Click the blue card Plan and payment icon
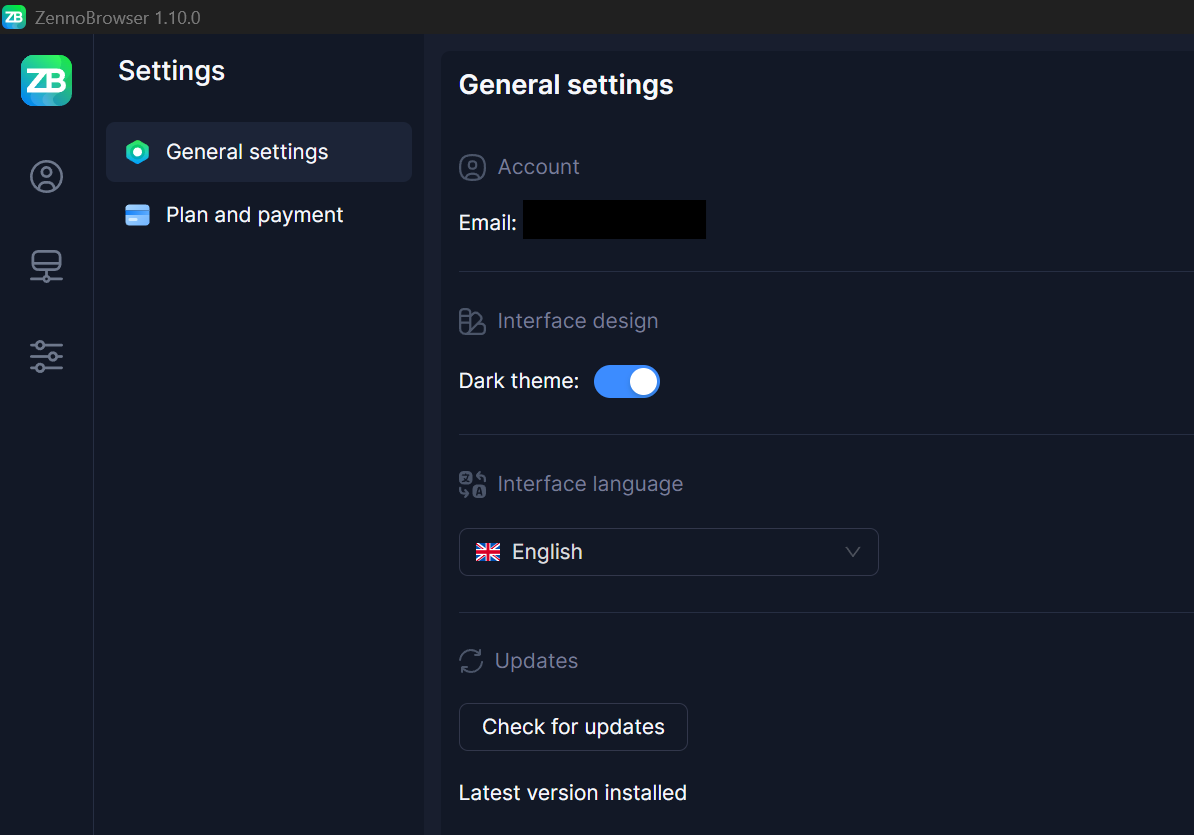The width and height of the screenshot is (1194, 835). 137,215
